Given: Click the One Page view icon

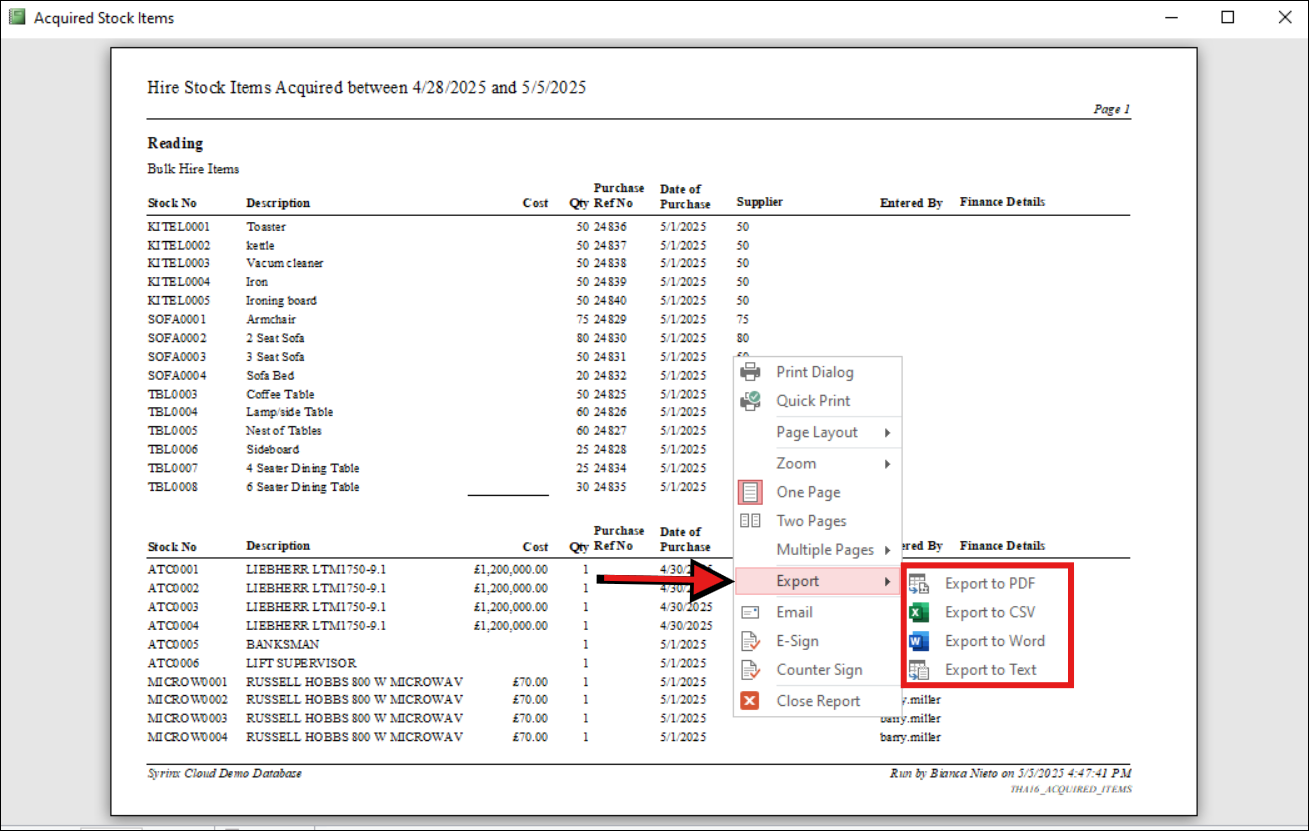Looking at the screenshot, I should (748, 491).
